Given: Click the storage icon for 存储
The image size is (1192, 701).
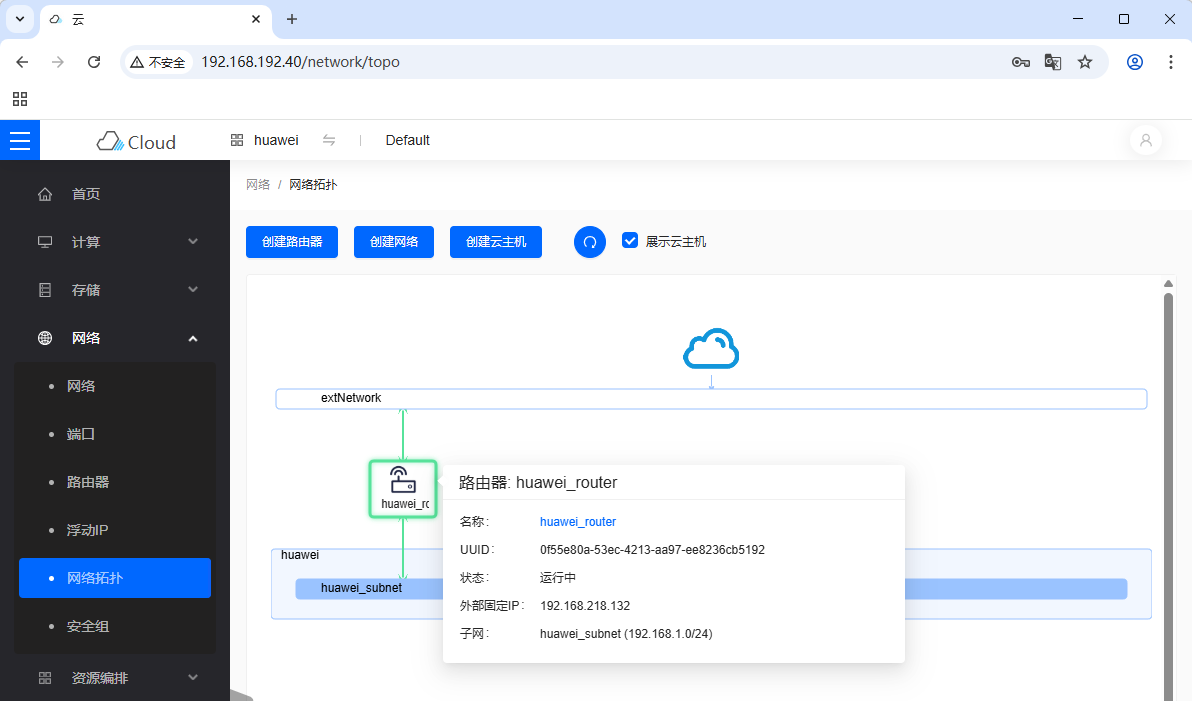Looking at the screenshot, I should 46,290.
